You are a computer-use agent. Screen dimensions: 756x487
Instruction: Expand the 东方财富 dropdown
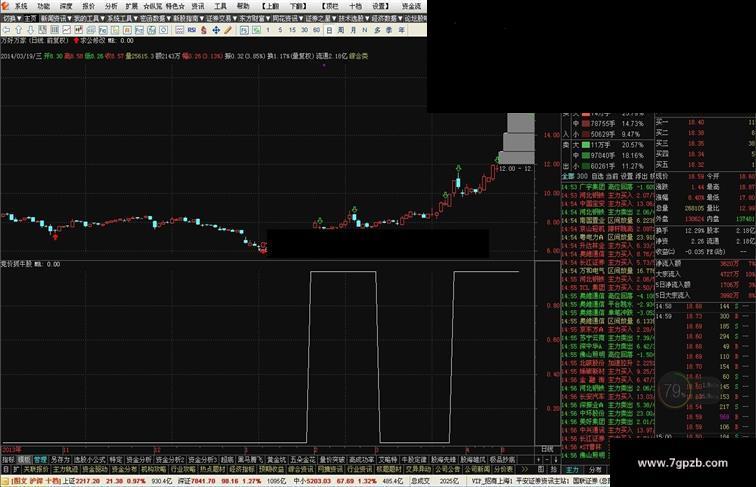pos(254,18)
